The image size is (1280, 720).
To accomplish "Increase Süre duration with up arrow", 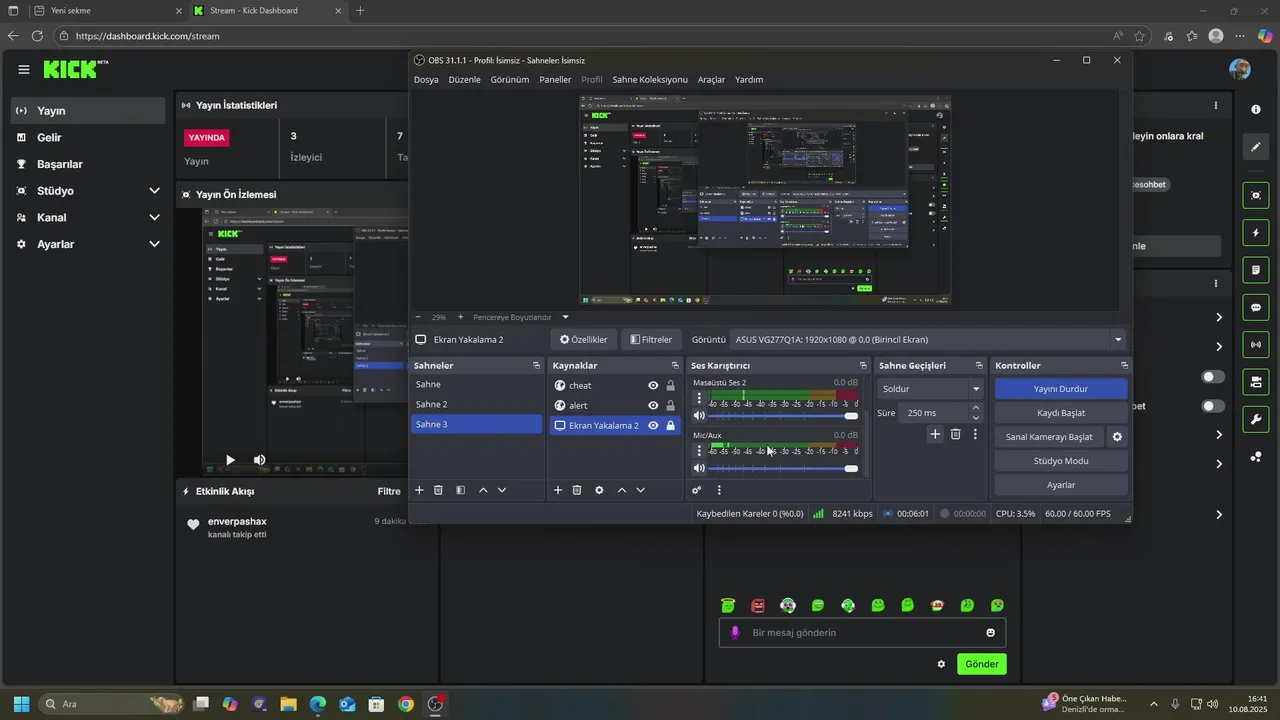I will pos(976,407).
